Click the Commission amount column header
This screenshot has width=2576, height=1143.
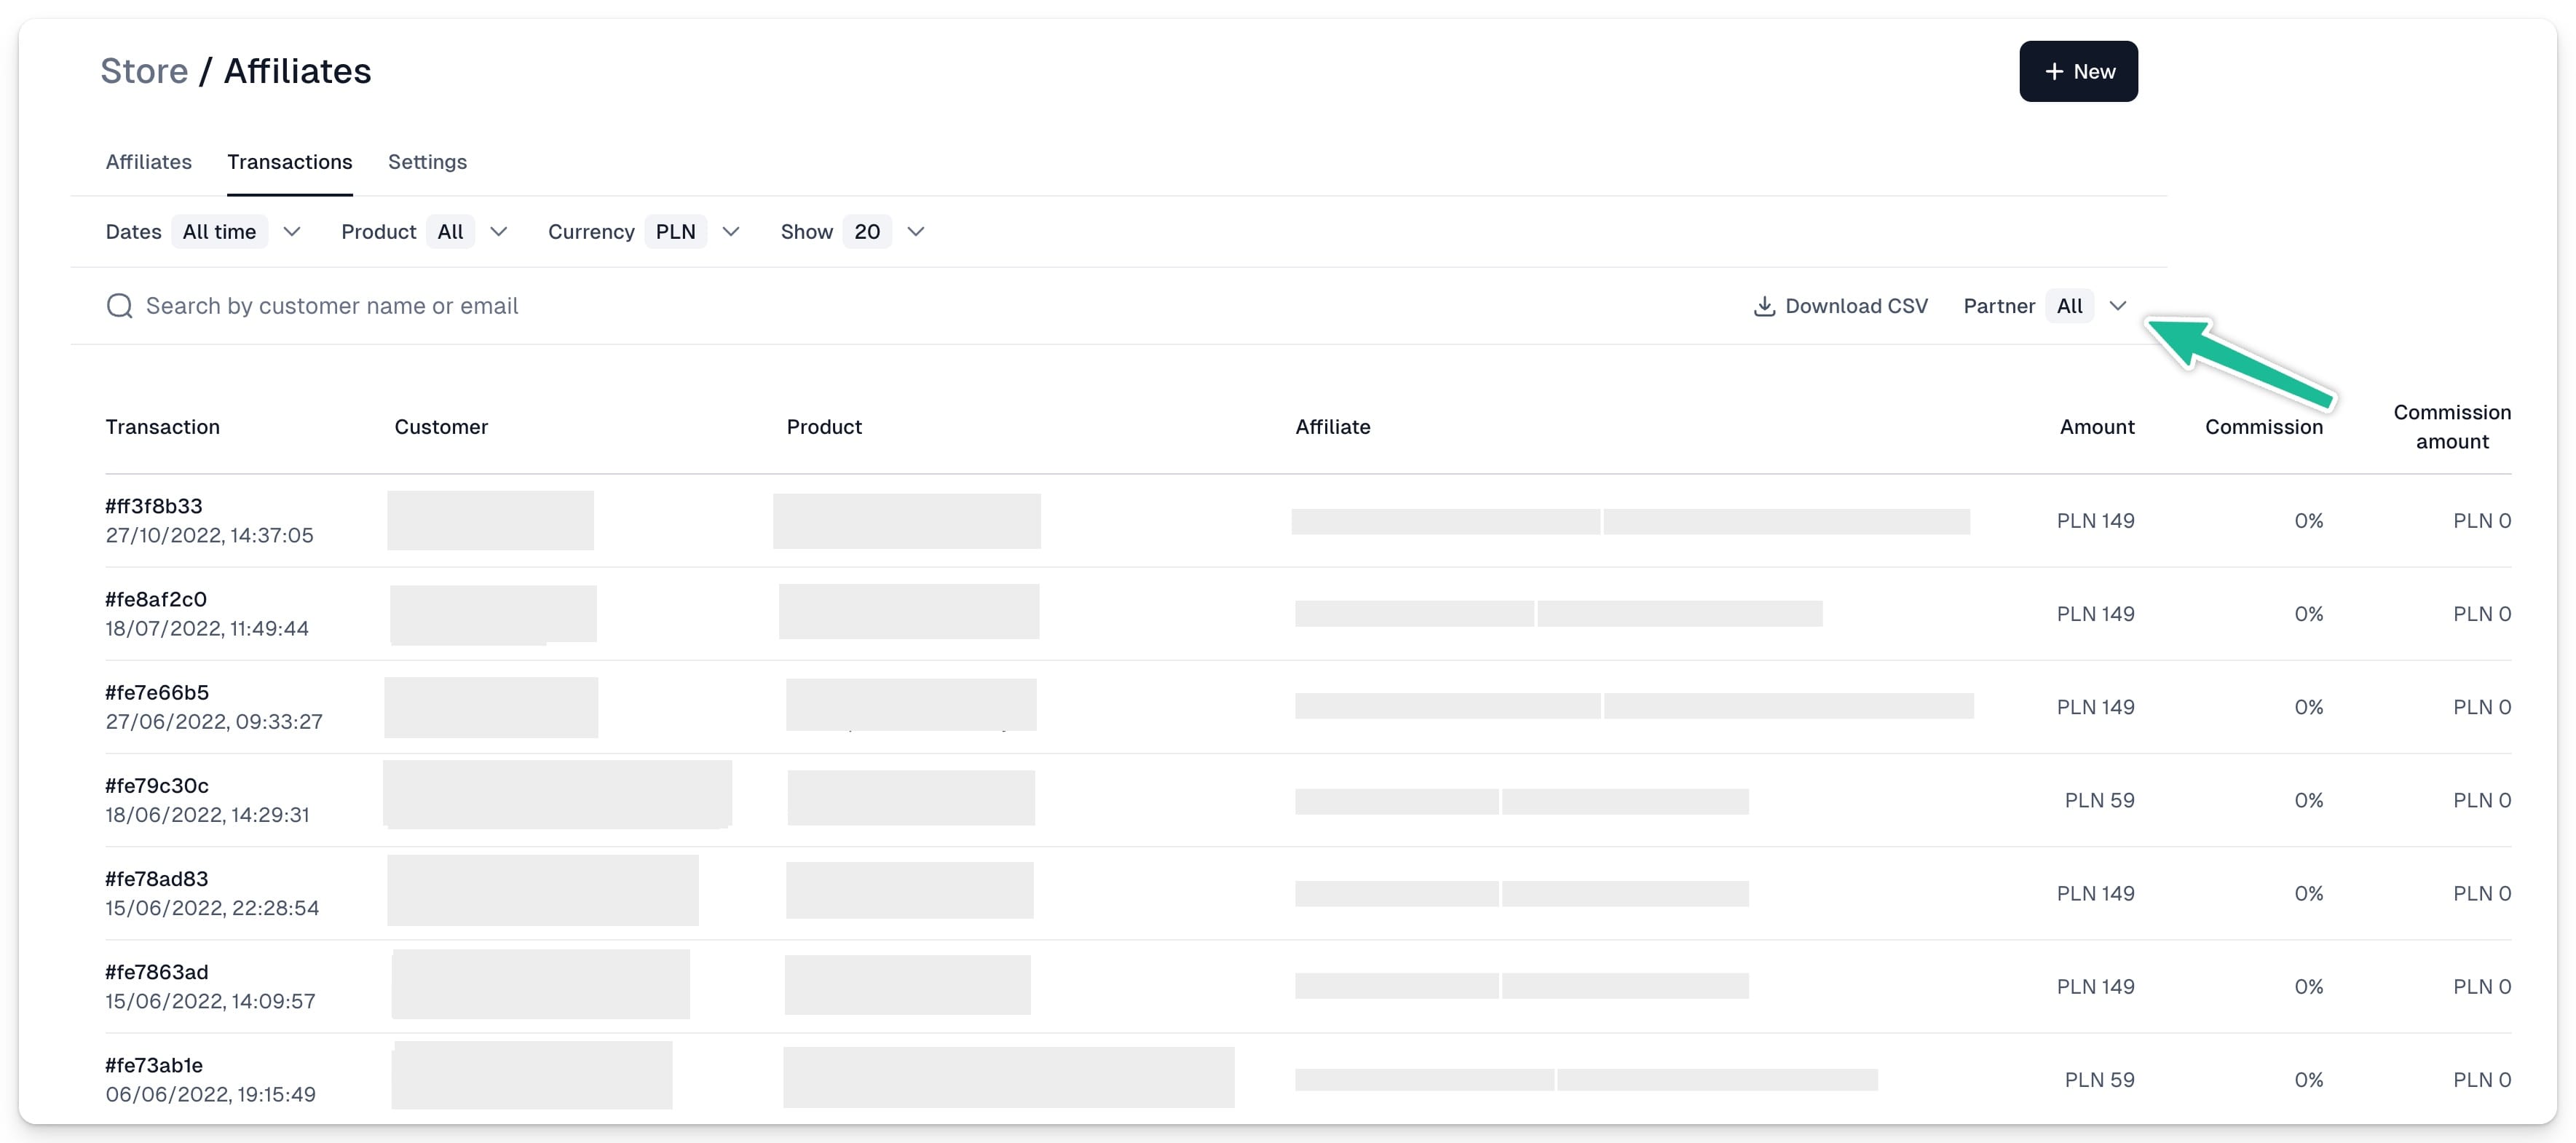pyautogui.click(x=2452, y=427)
